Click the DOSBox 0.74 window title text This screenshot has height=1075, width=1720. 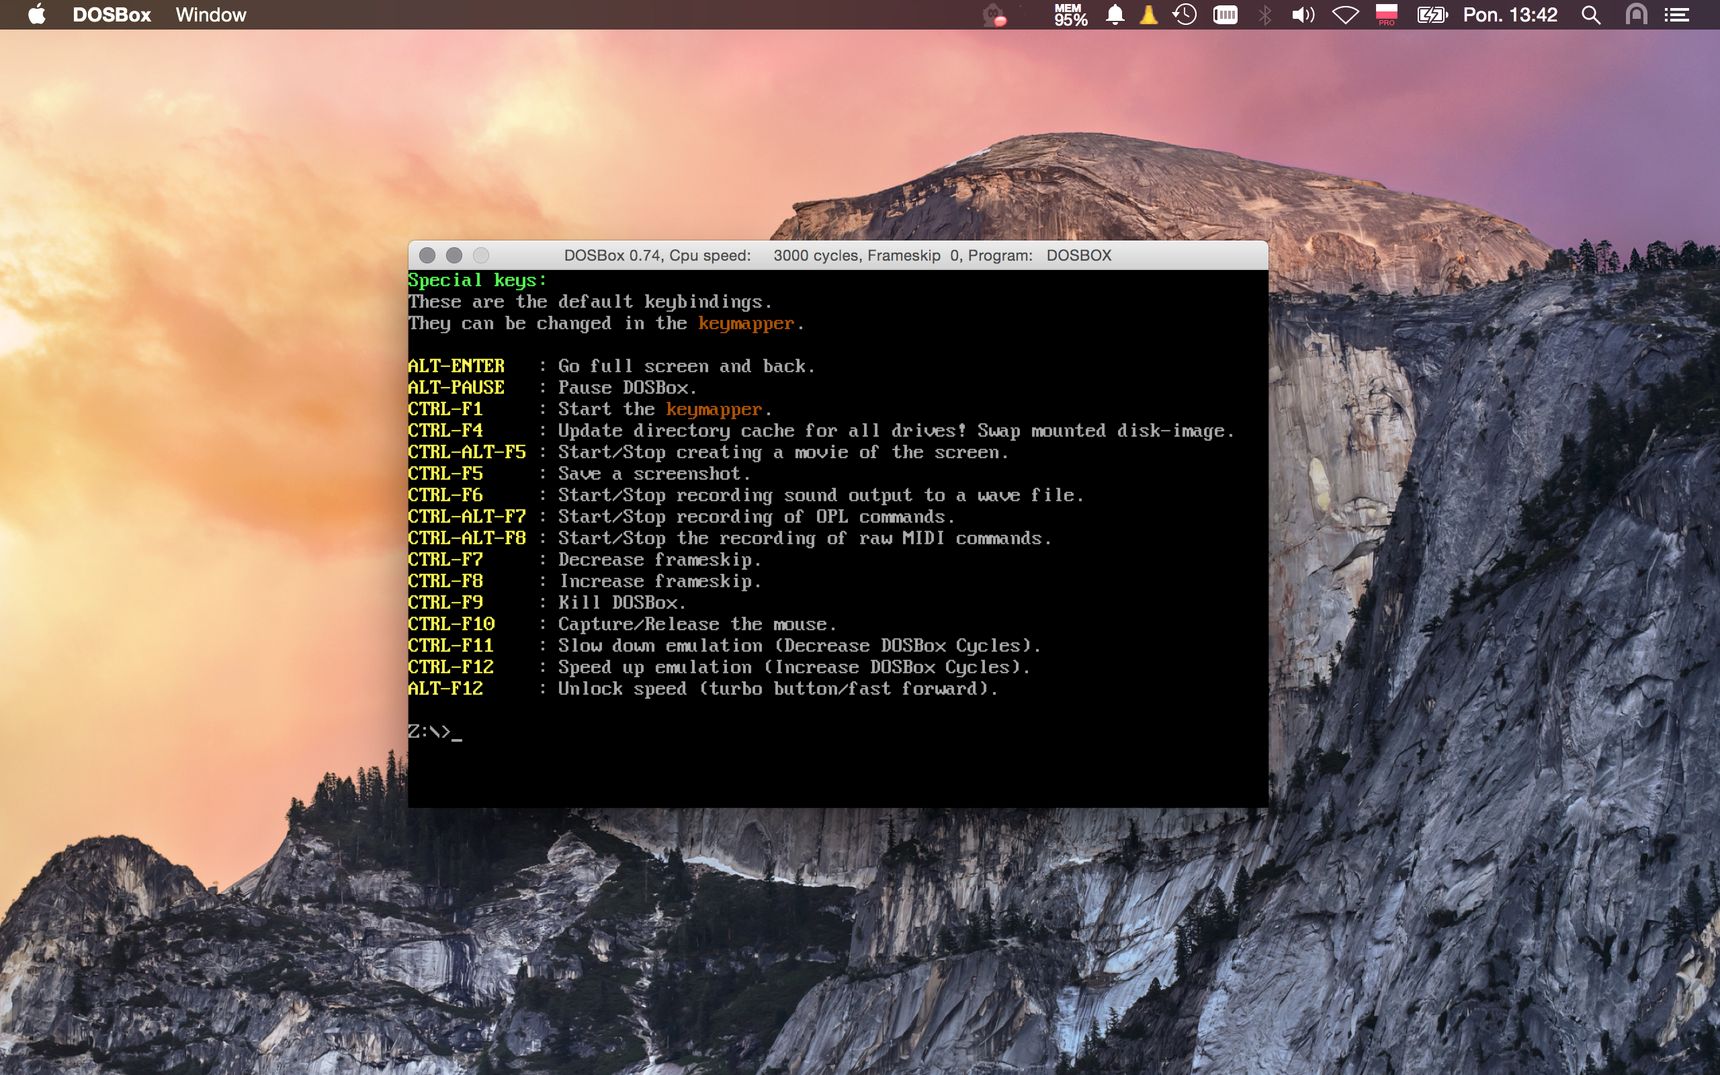pos(838,255)
